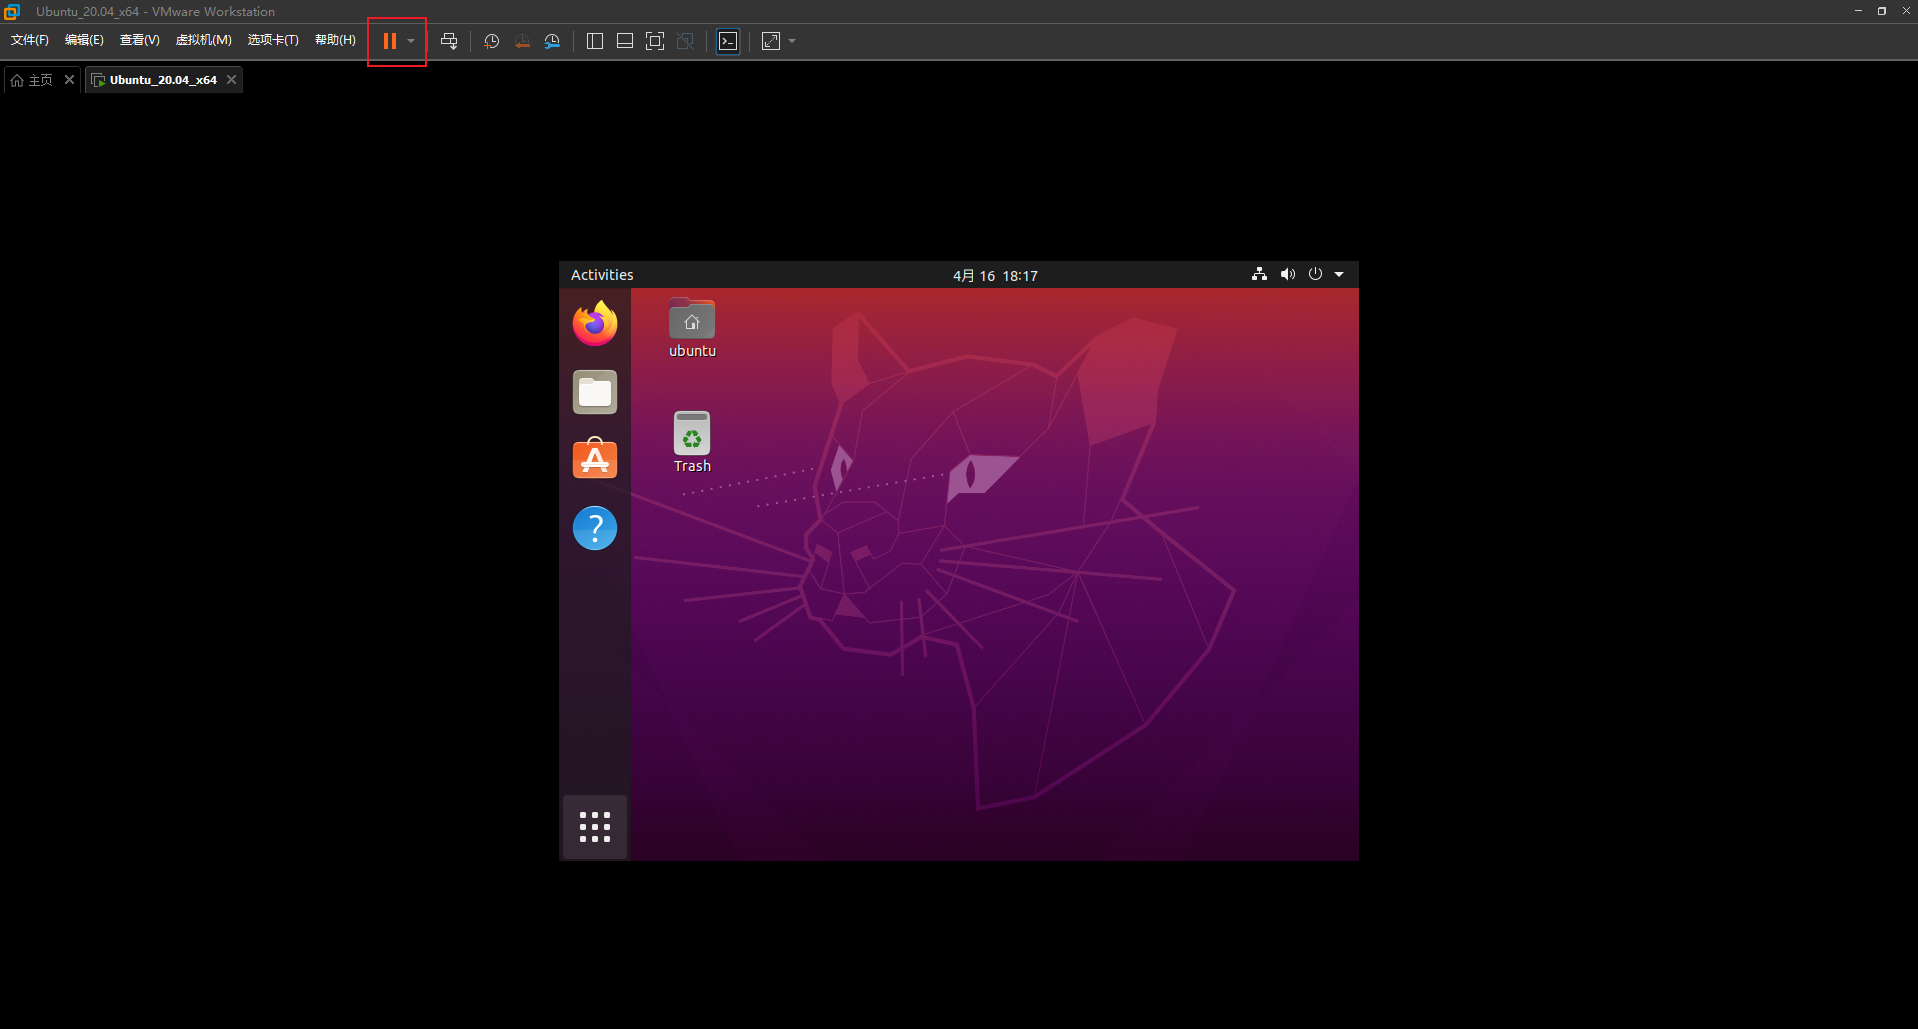Open the power options dropdown arrow
The width and height of the screenshot is (1918, 1029).
coord(411,41)
